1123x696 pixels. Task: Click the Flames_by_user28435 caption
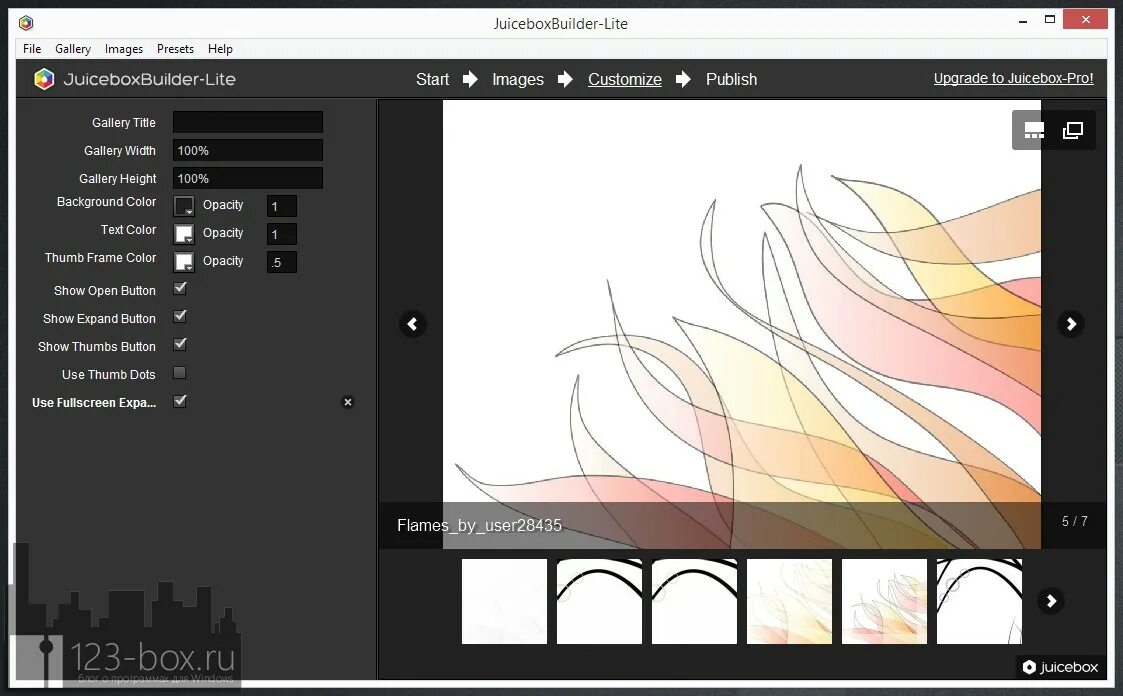(479, 526)
